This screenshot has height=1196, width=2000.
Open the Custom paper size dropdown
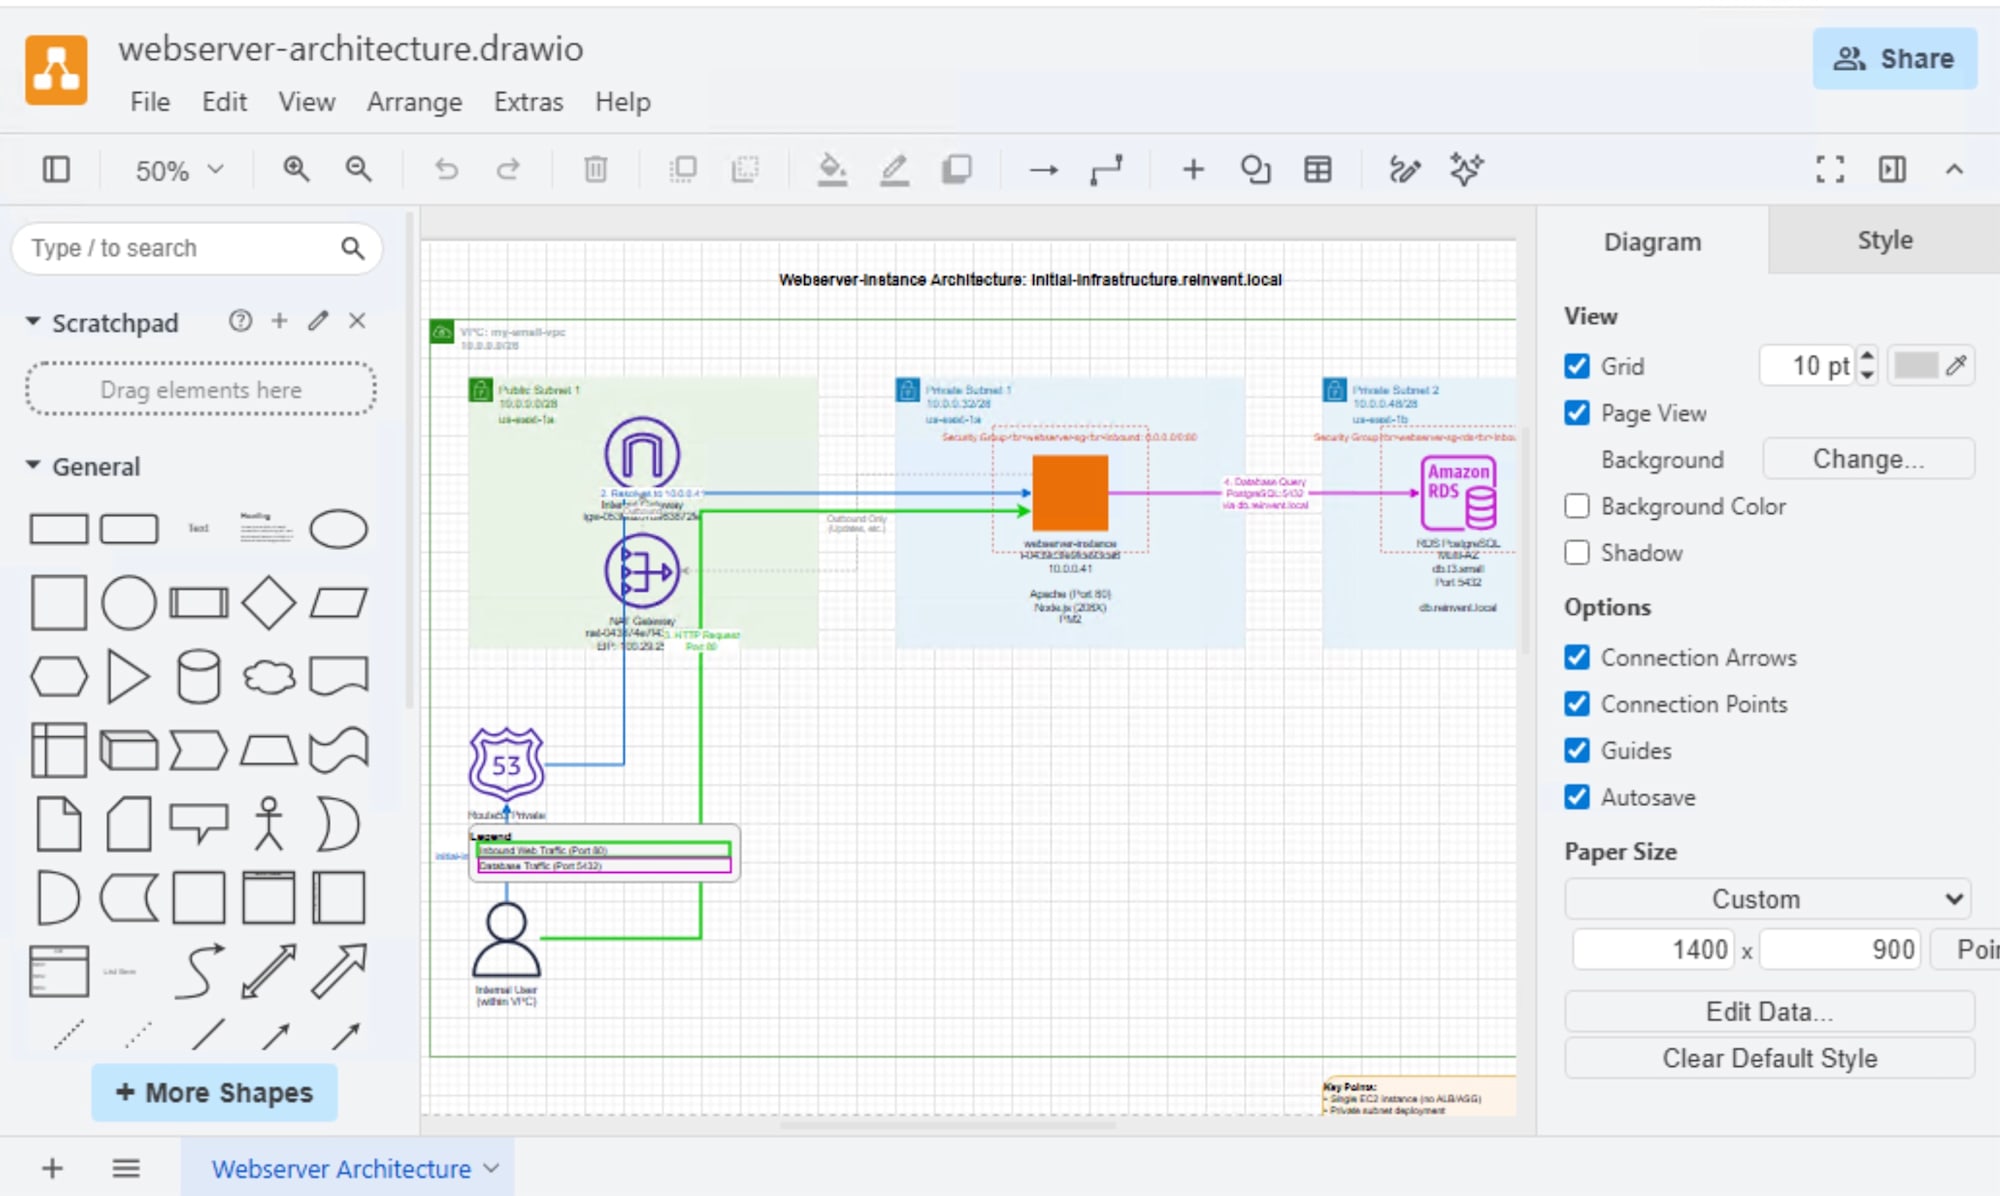[x=1767, y=899]
